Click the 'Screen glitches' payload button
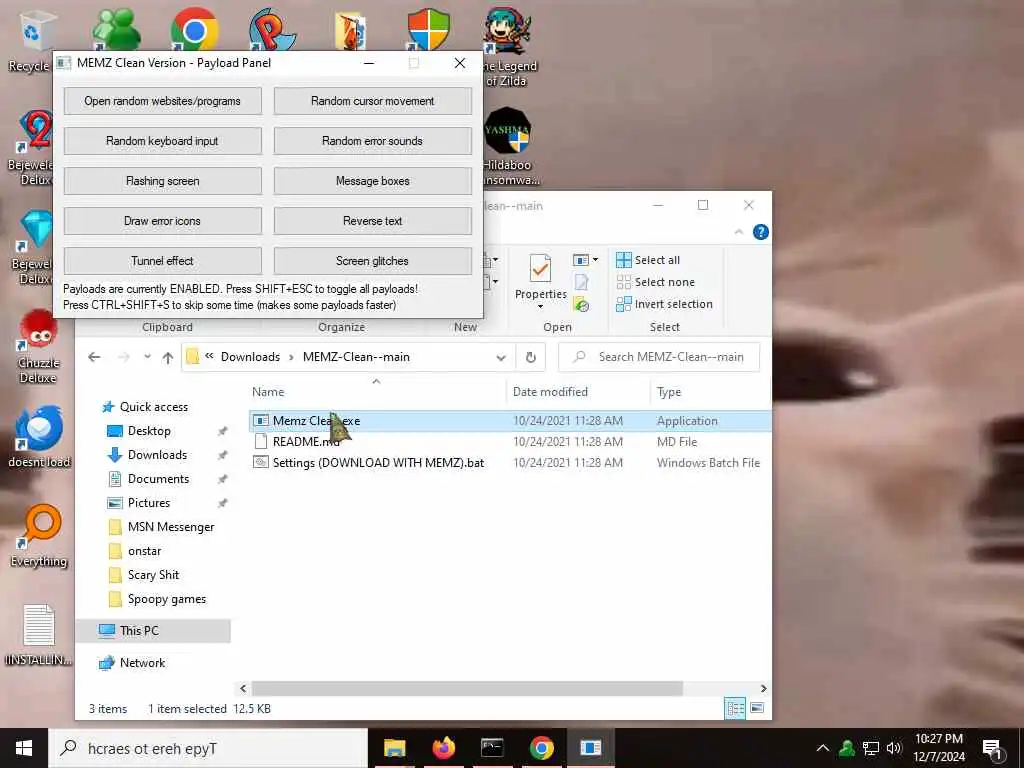 pyautogui.click(x=372, y=261)
